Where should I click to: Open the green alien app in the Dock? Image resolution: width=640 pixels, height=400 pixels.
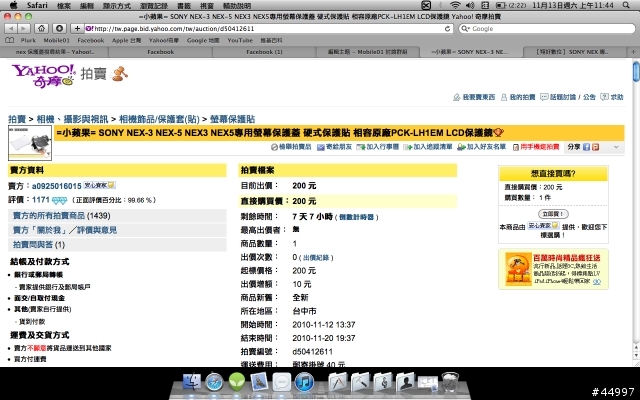point(236,382)
